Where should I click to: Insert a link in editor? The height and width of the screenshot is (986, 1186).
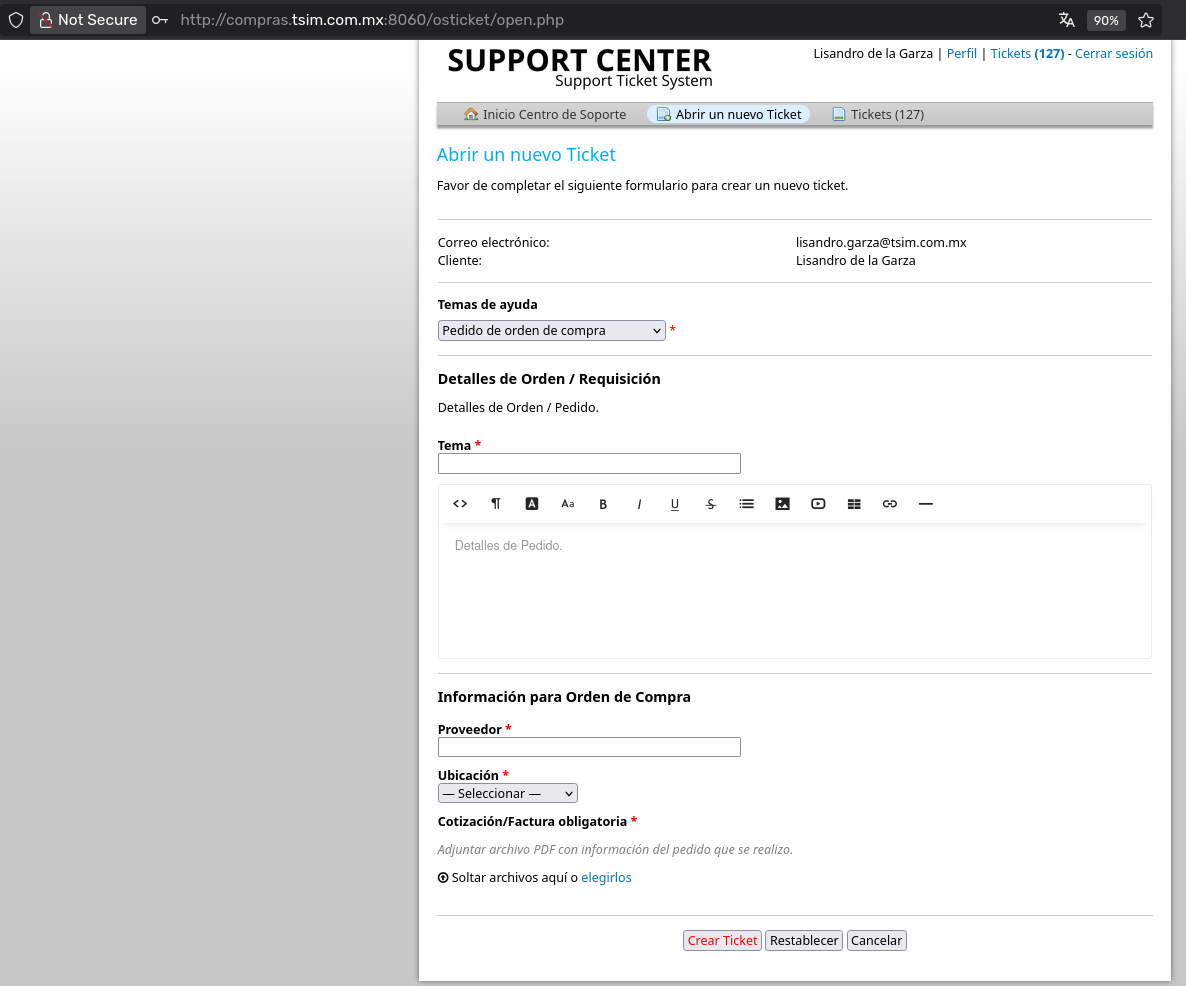coord(890,504)
